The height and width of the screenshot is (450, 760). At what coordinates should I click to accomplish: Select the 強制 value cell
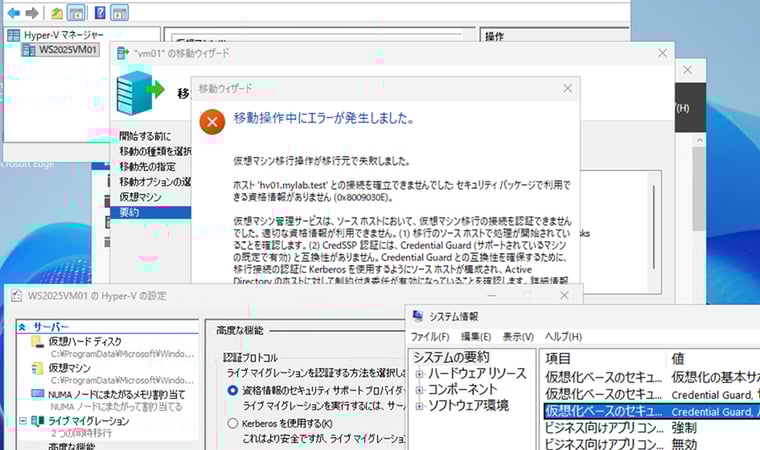(684, 428)
